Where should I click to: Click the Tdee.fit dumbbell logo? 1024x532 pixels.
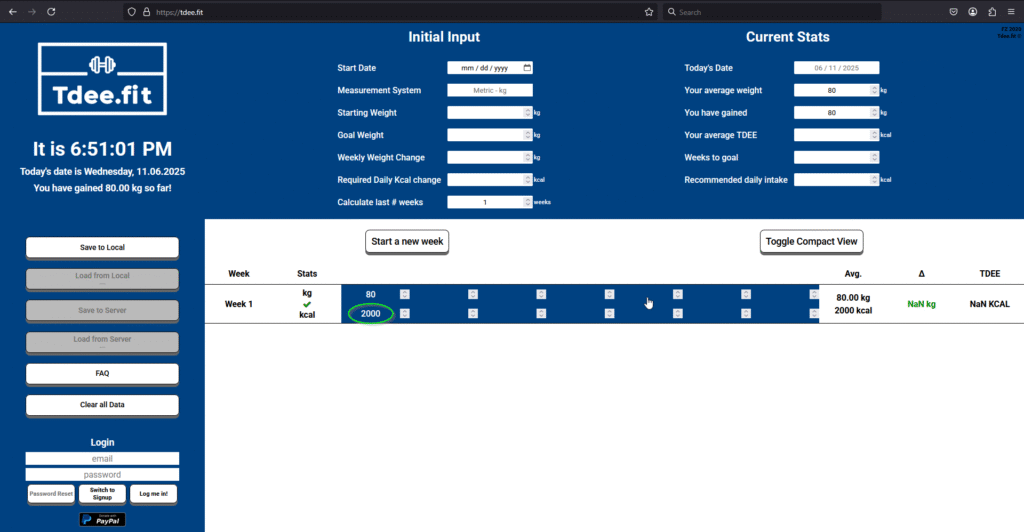[102, 79]
